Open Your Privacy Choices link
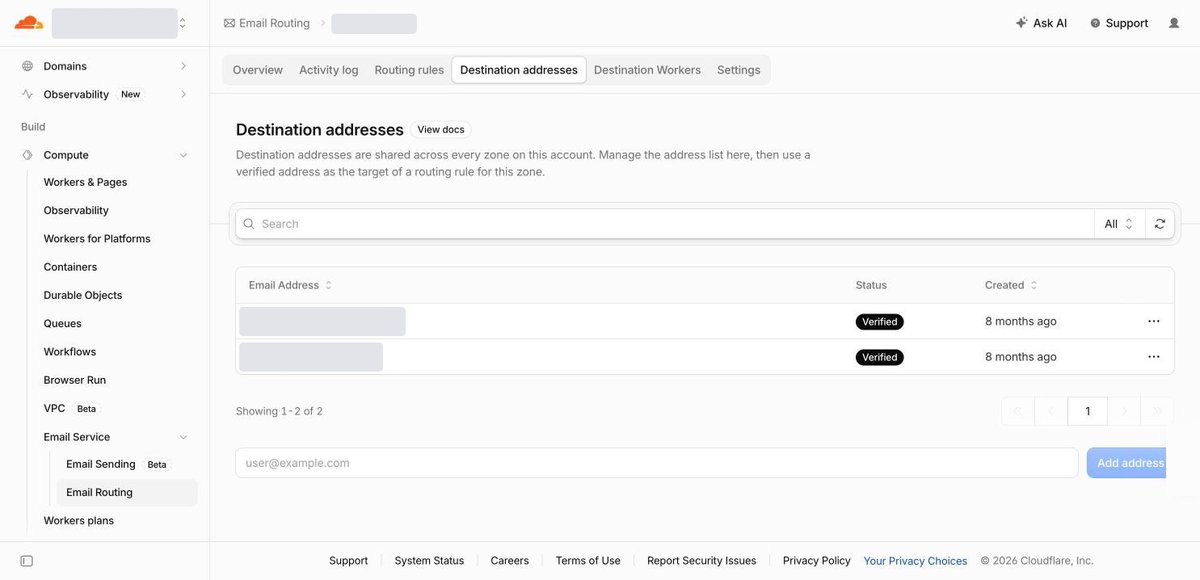Screen dimensions: 1200x580 915,561
